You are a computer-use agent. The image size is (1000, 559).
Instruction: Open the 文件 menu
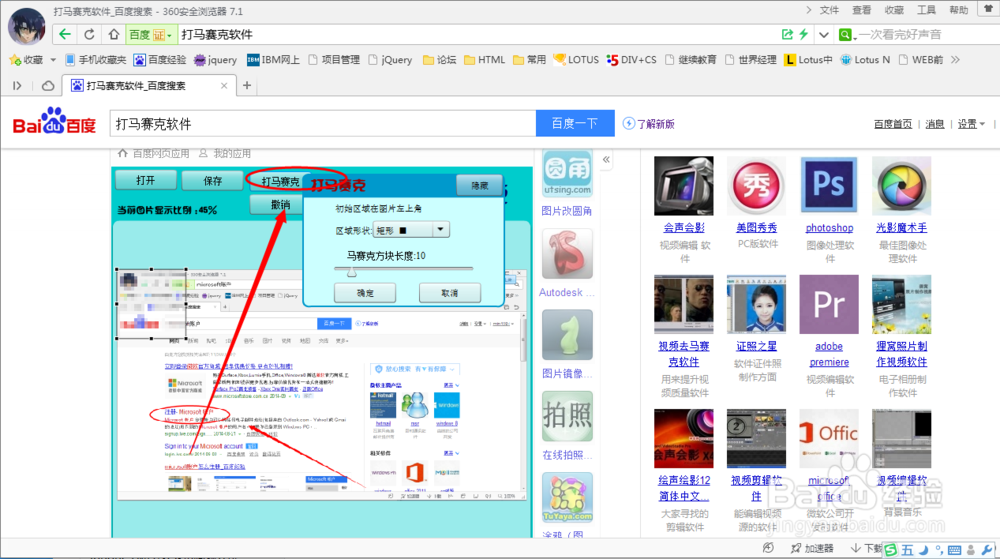[x=829, y=10]
